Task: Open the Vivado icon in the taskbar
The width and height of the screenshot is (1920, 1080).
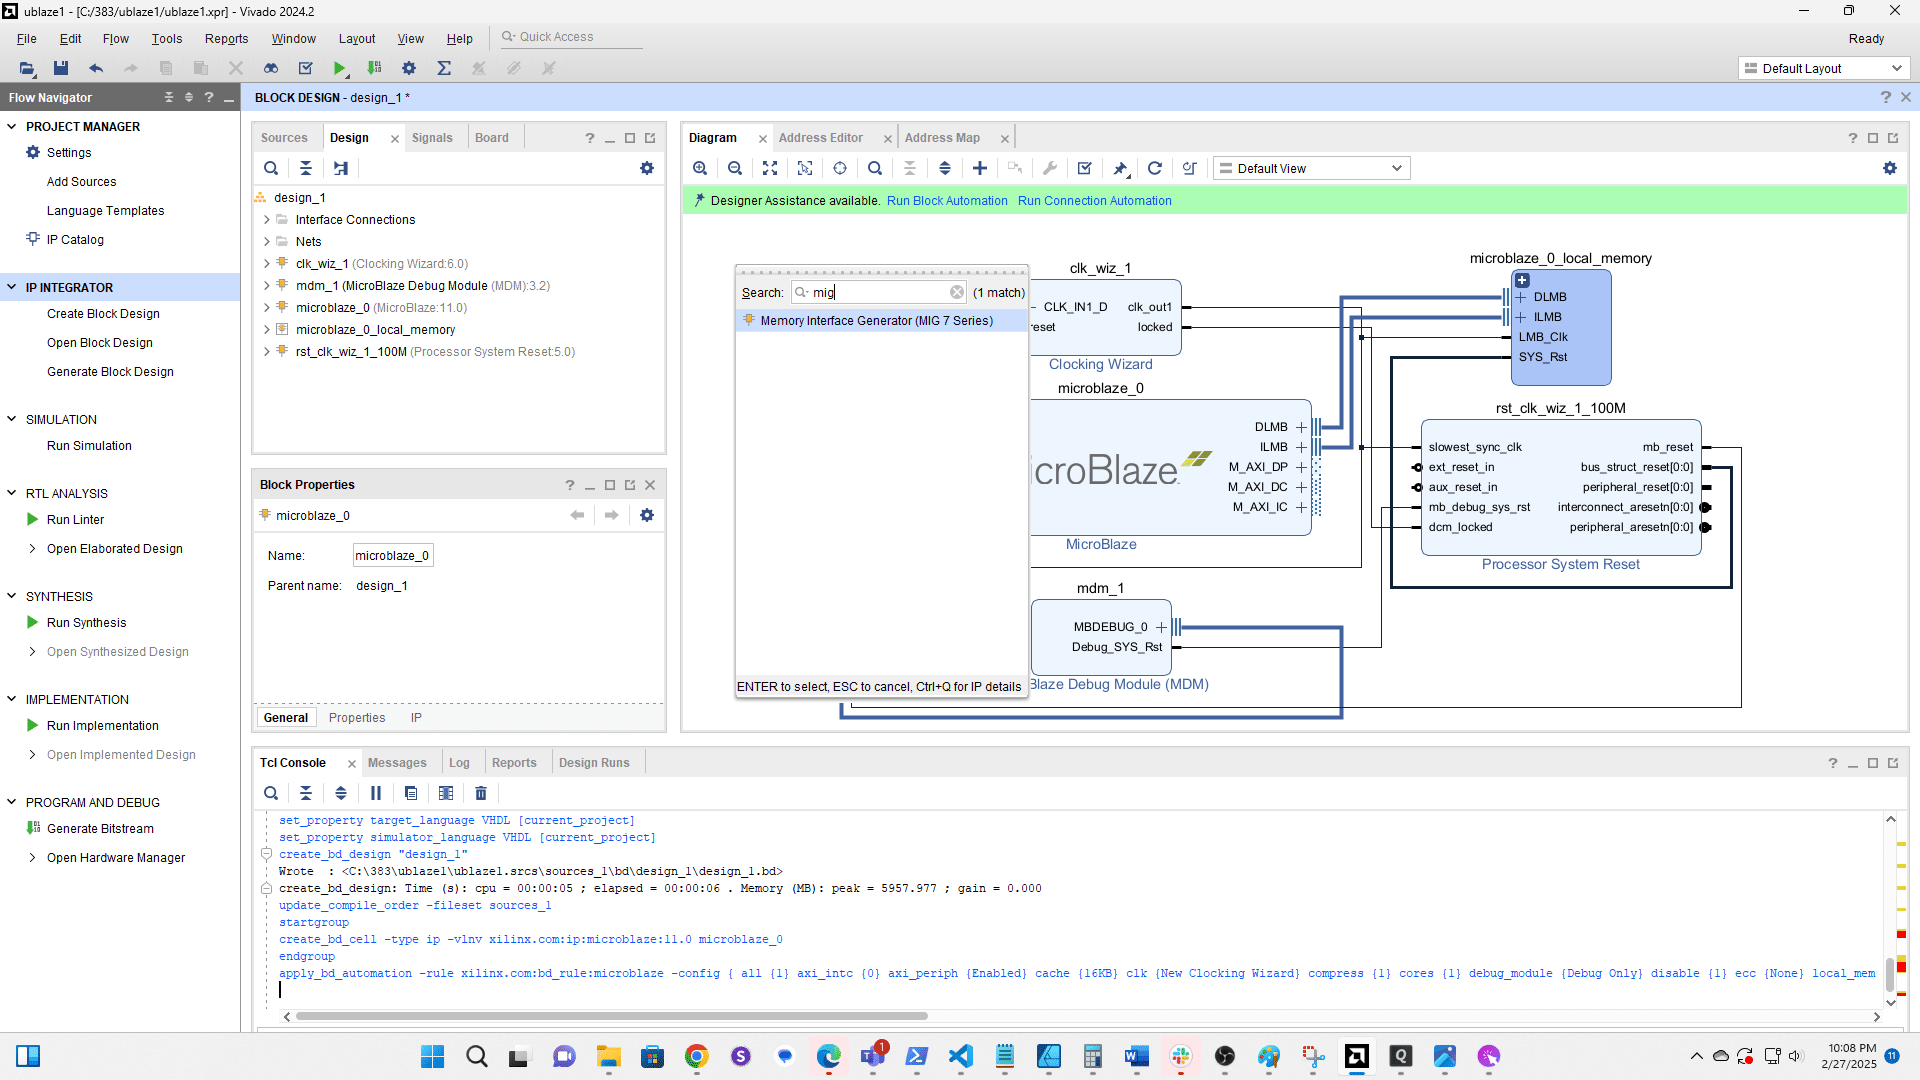Action: pyautogui.click(x=1357, y=1056)
